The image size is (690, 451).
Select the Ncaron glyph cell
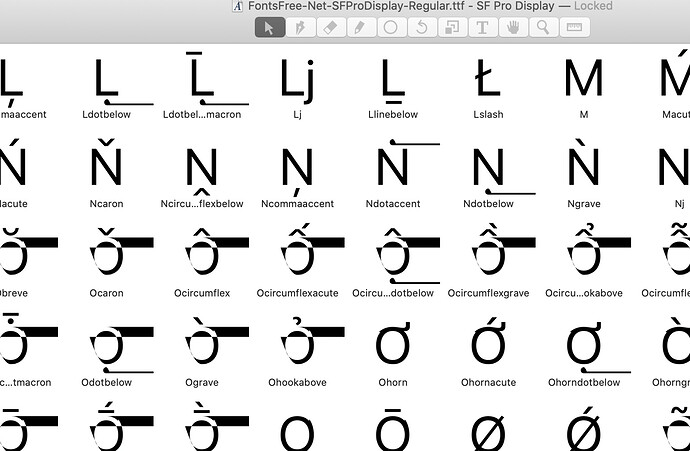[106, 173]
